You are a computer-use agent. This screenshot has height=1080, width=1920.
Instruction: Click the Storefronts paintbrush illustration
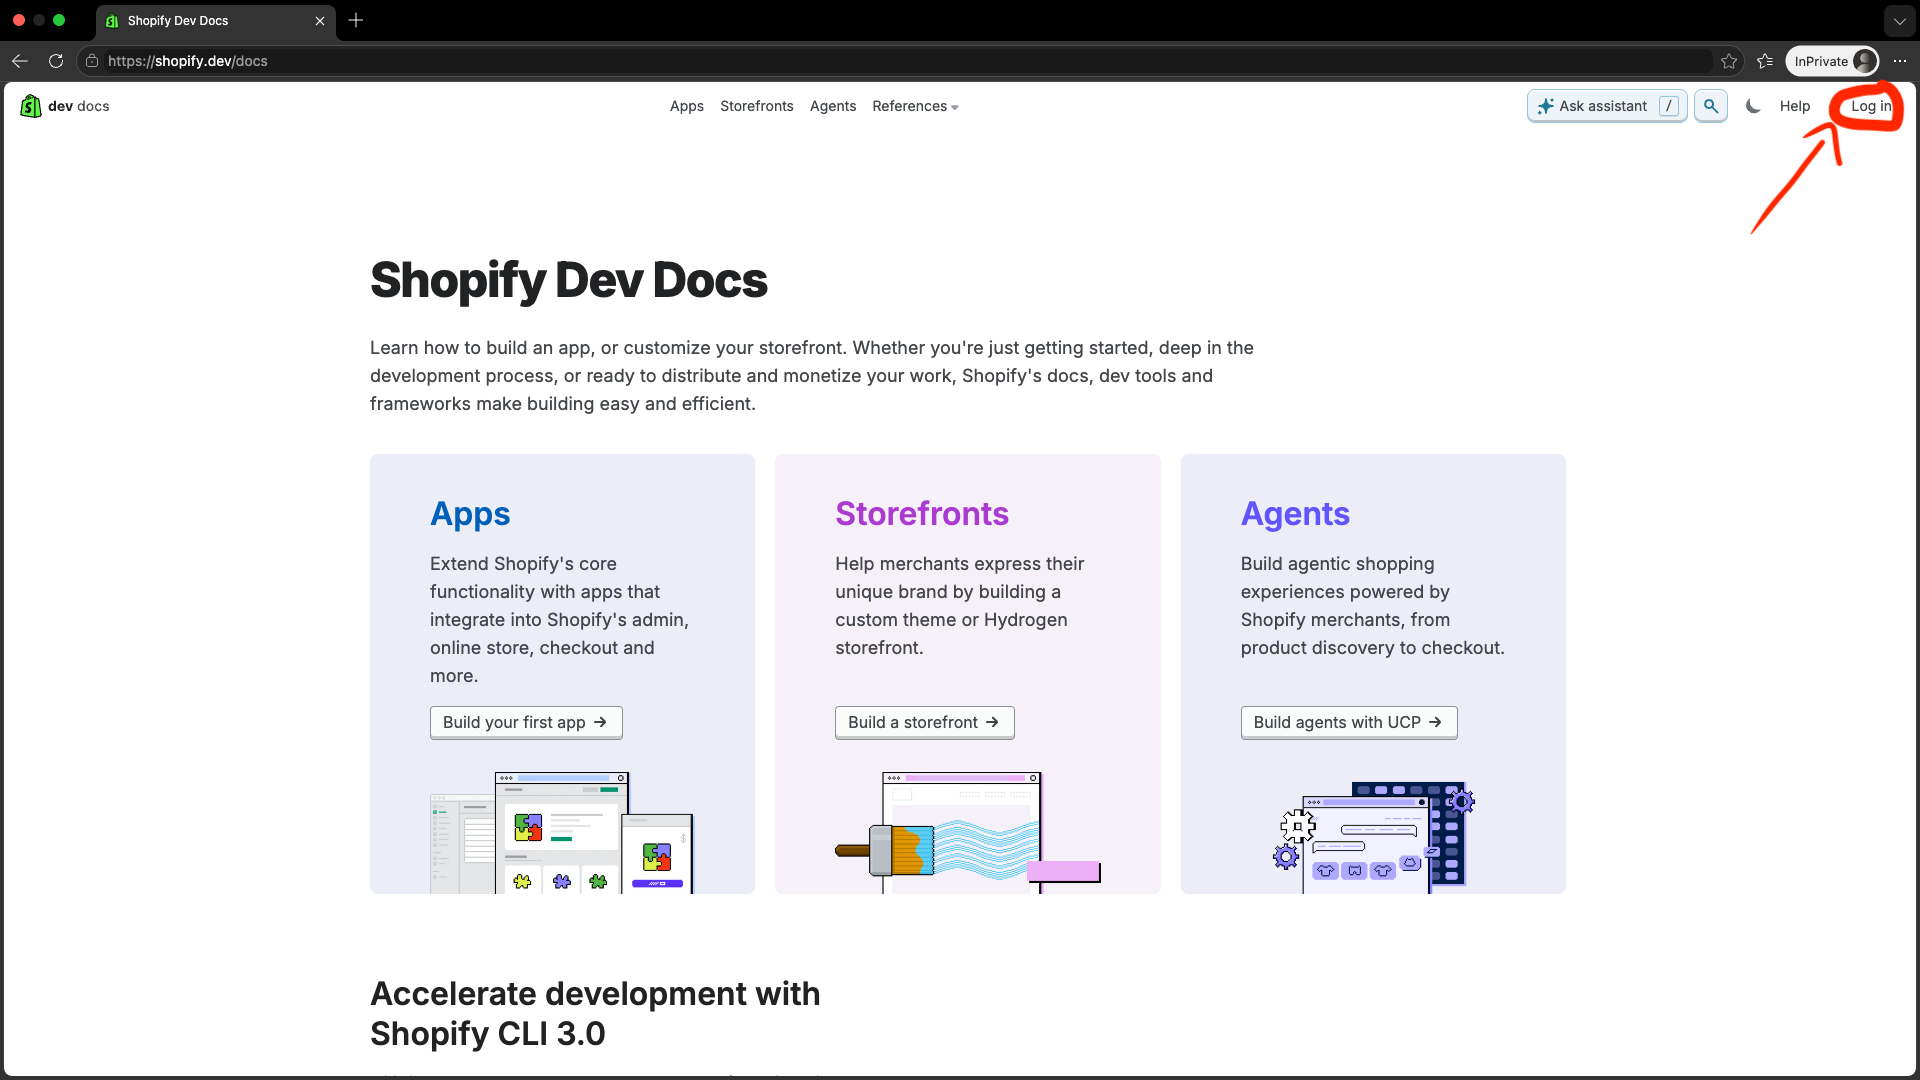pos(968,832)
